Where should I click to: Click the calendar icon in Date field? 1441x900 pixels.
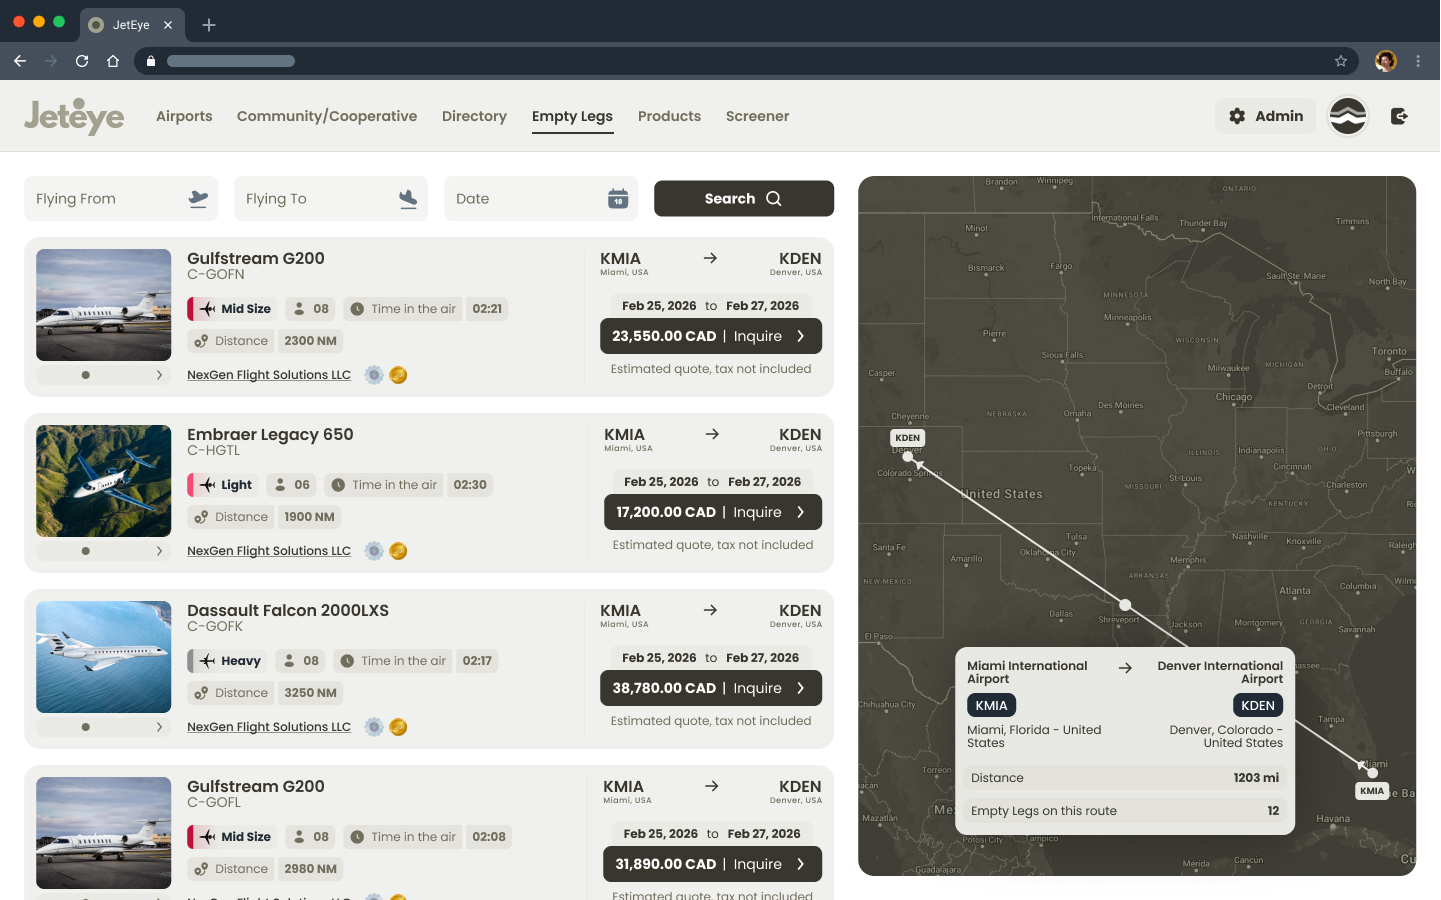[618, 198]
